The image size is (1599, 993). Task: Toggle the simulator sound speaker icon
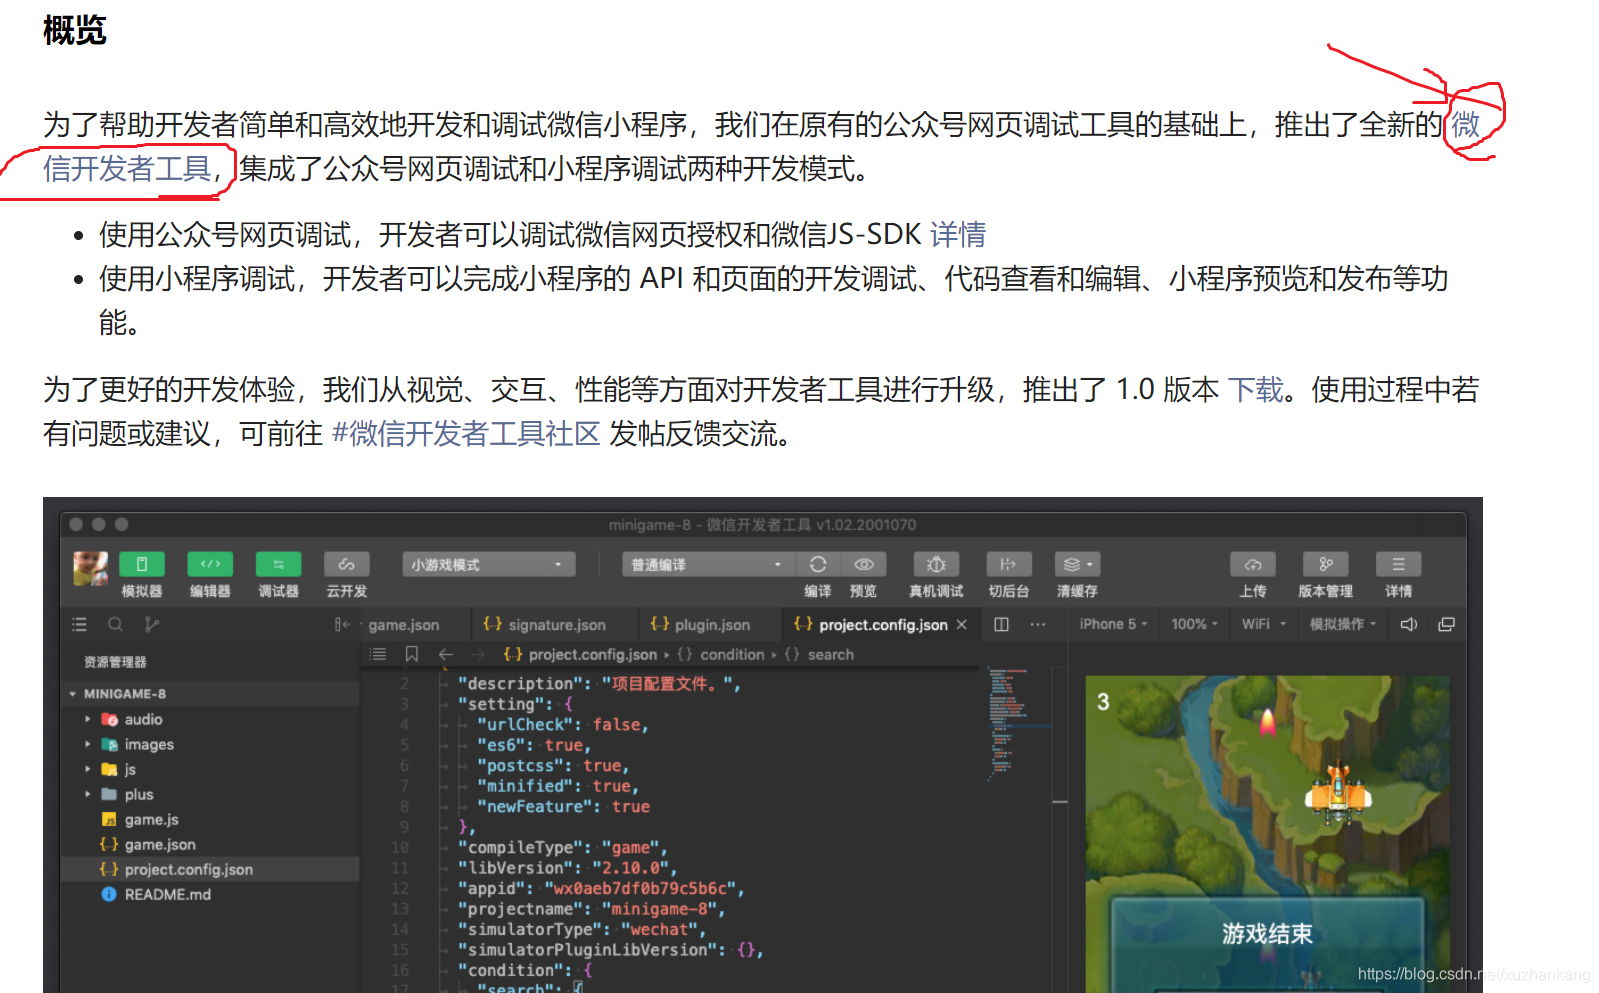[1409, 624]
